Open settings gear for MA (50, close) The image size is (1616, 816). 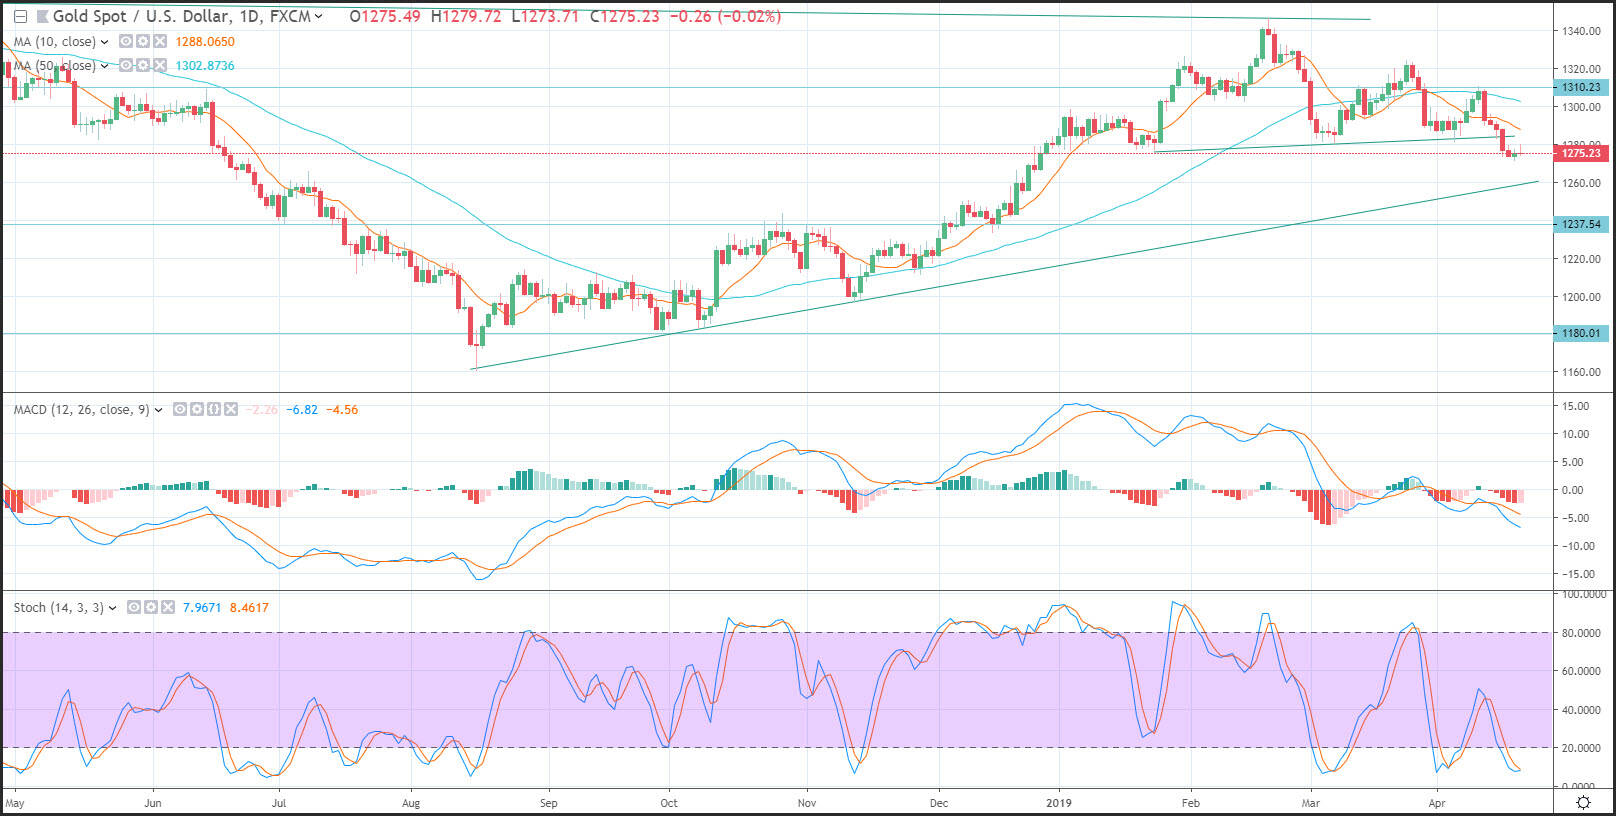click(143, 66)
